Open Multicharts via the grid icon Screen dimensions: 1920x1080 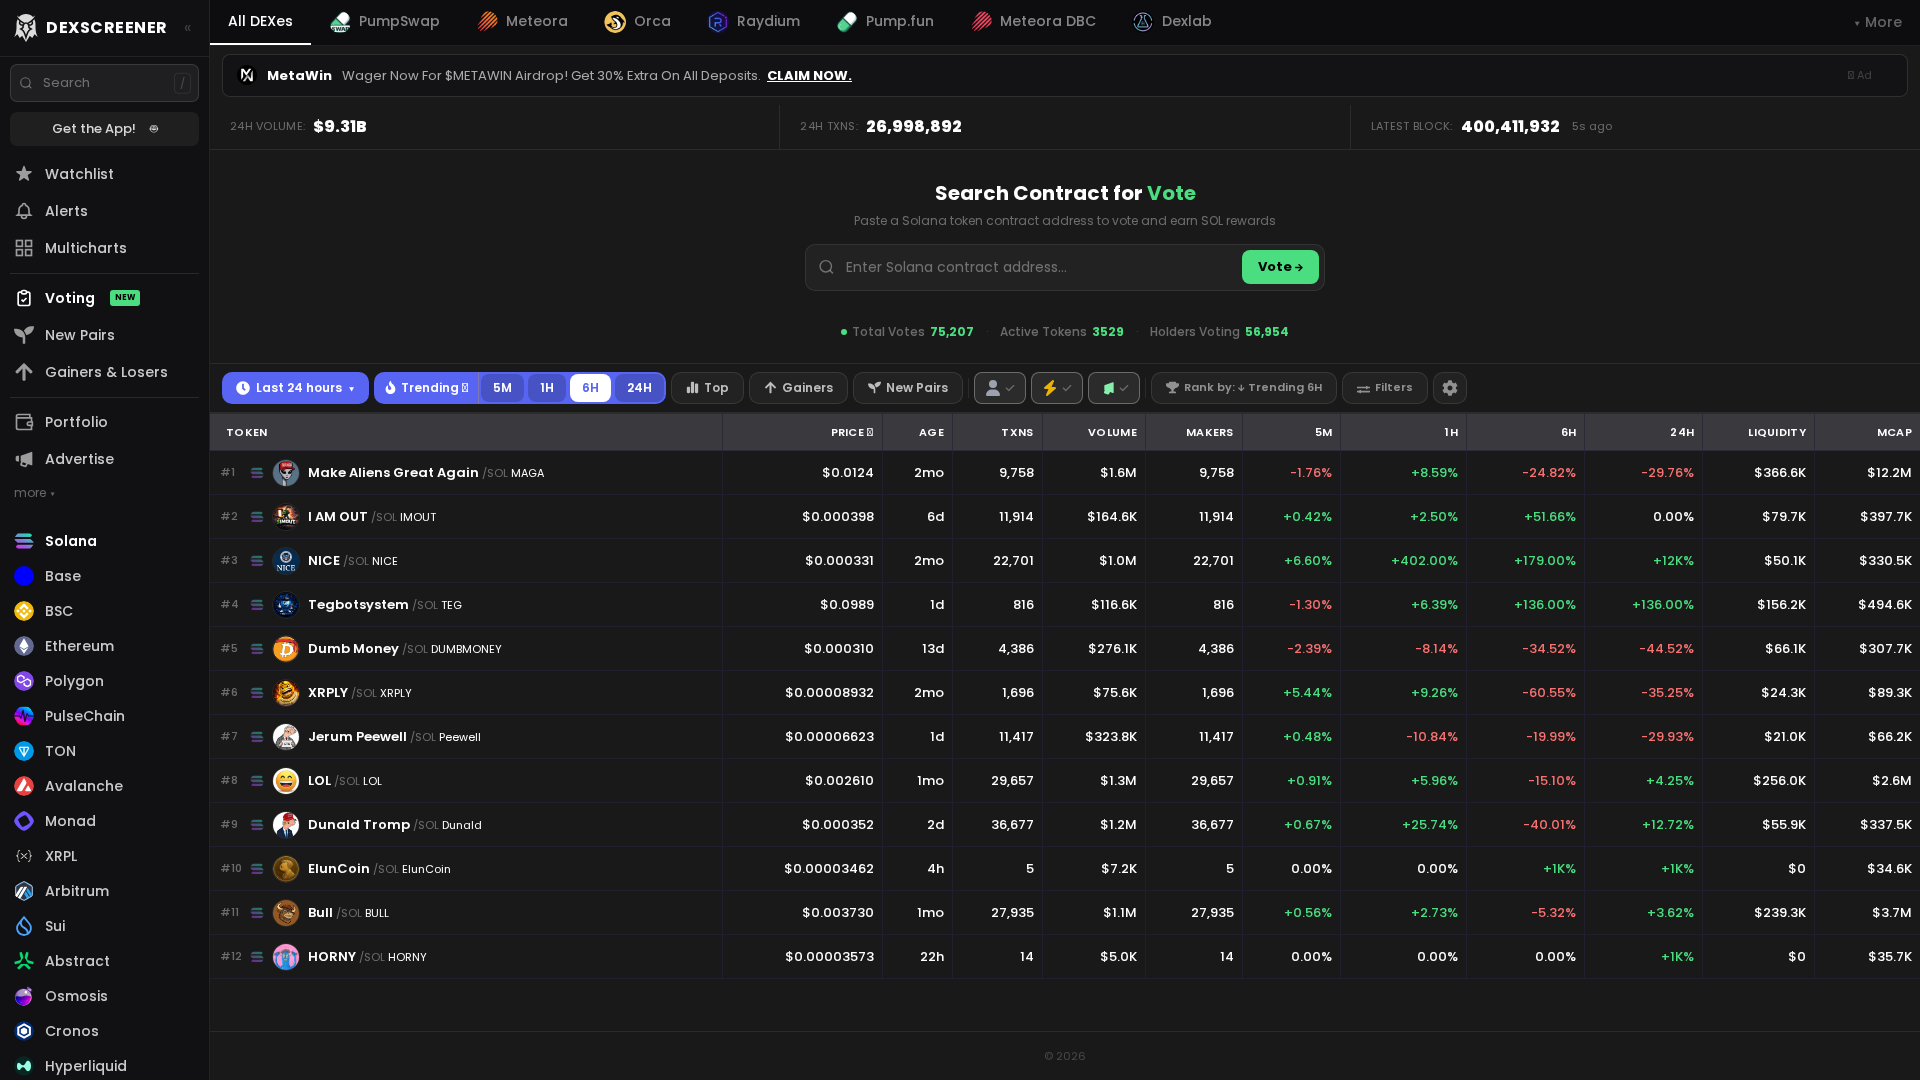(24, 248)
